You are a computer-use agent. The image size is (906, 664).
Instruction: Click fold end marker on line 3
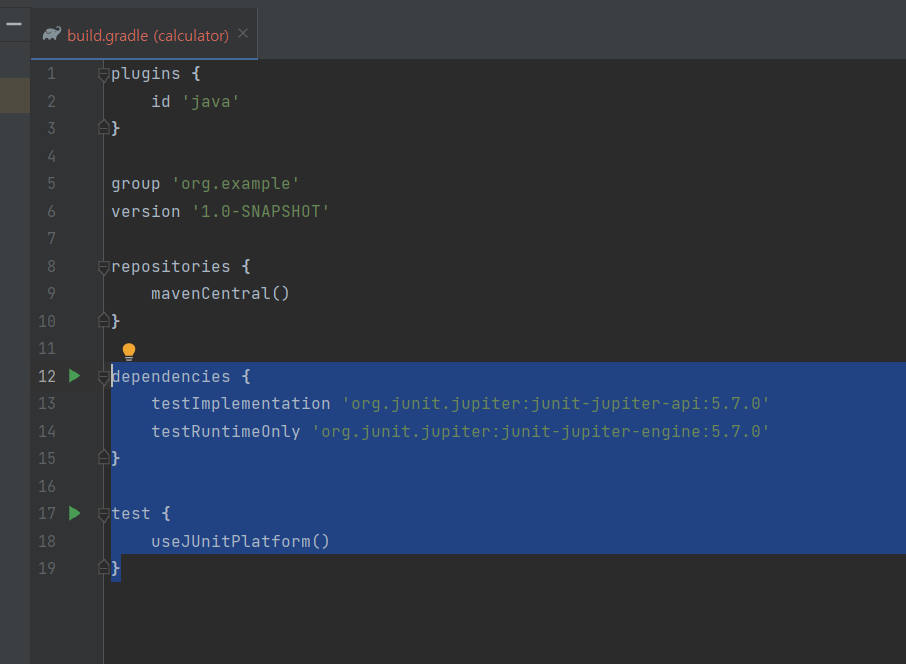[103, 127]
